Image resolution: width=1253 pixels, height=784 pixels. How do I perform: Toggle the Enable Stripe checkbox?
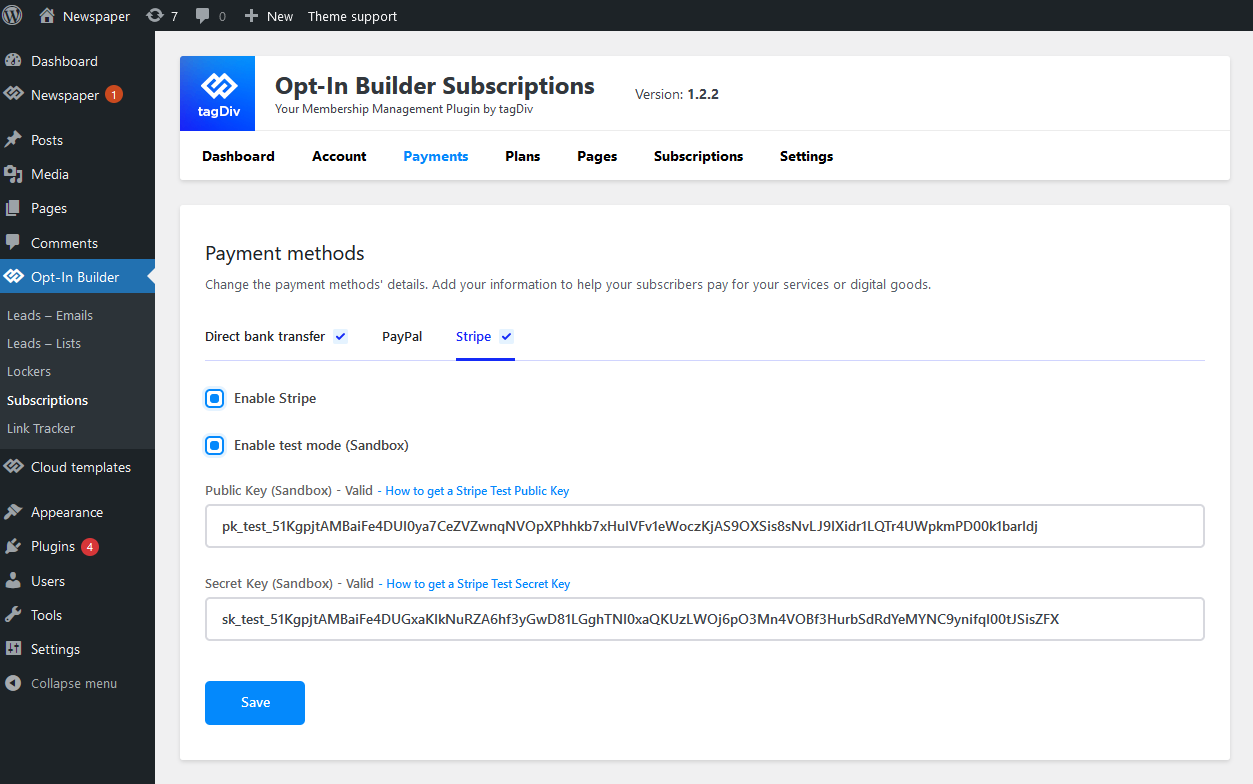pos(214,398)
